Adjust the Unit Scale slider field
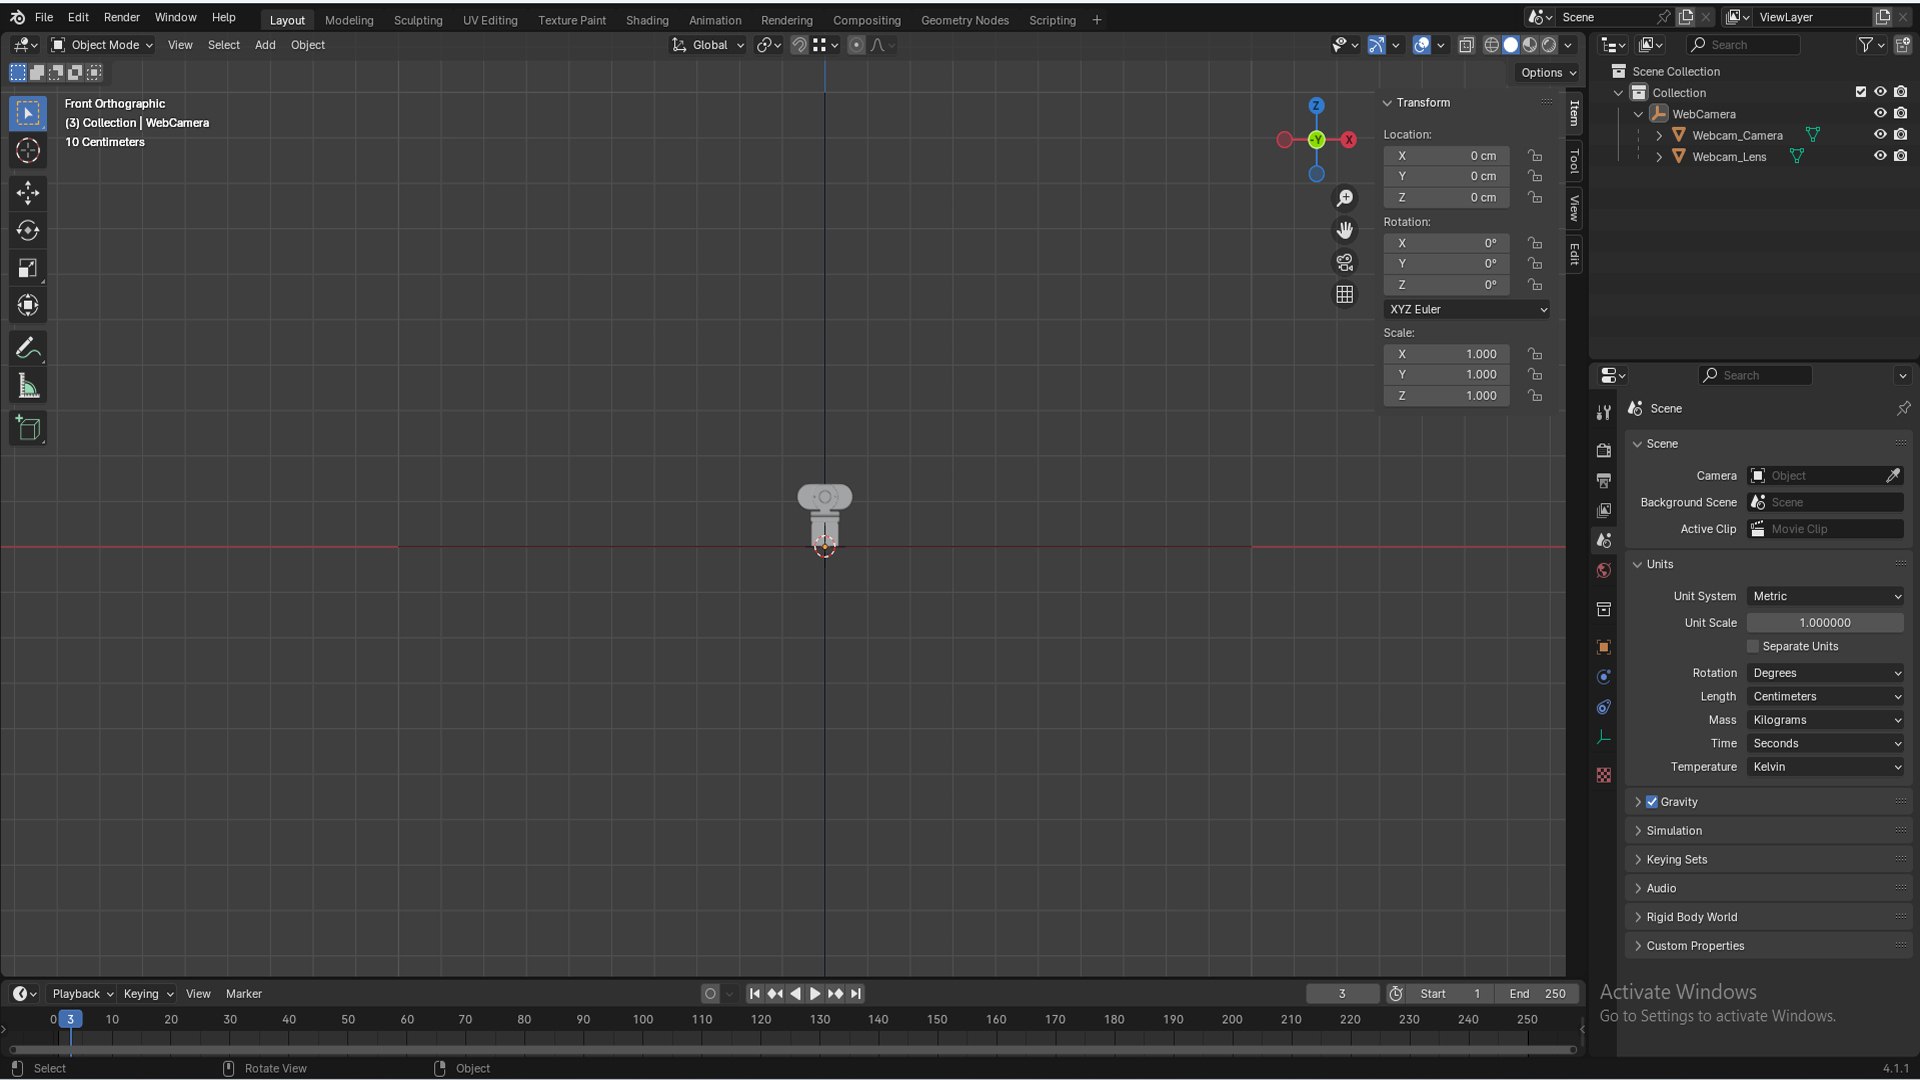The width and height of the screenshot is (1920, 1080). (x=1825, y=623)
